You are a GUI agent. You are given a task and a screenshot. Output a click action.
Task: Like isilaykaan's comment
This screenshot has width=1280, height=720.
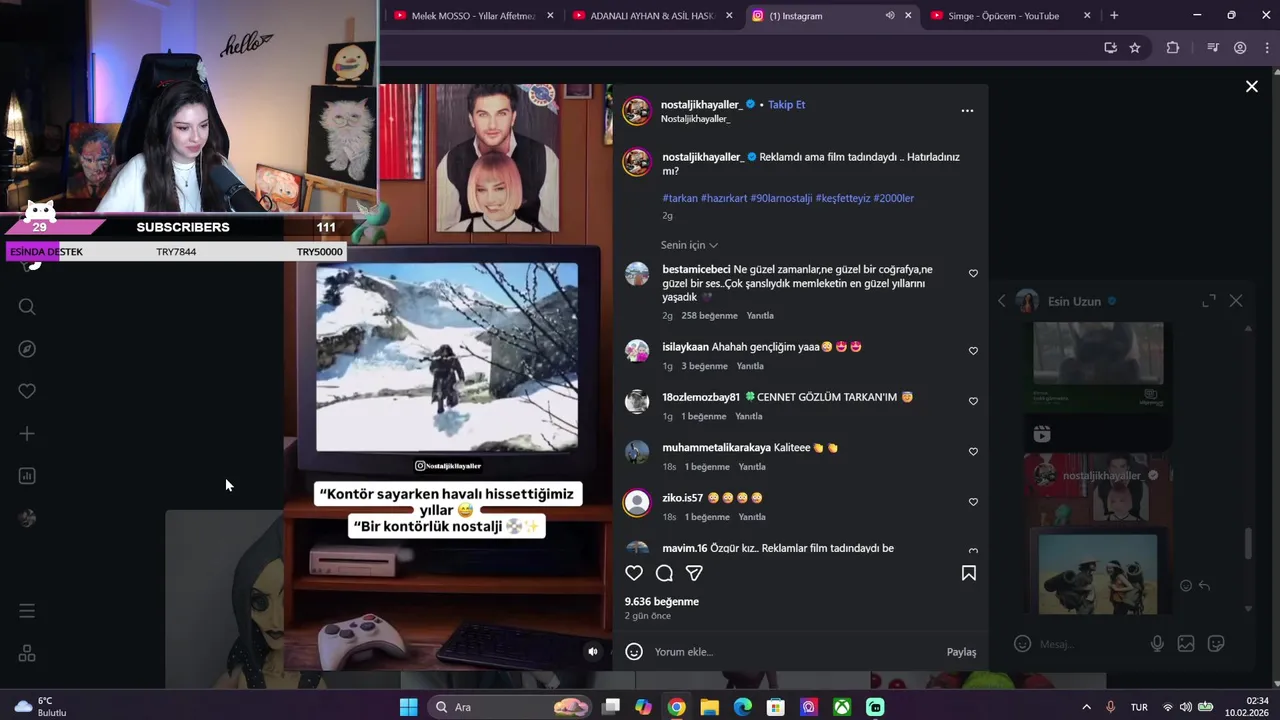[973, 351]
